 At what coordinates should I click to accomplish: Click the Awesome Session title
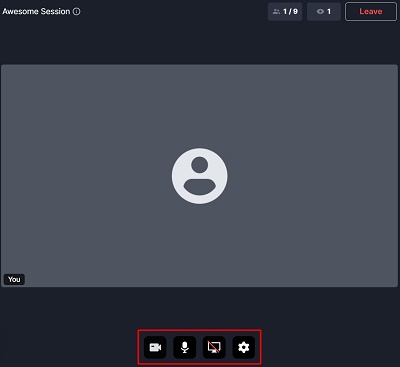(36, 11)
